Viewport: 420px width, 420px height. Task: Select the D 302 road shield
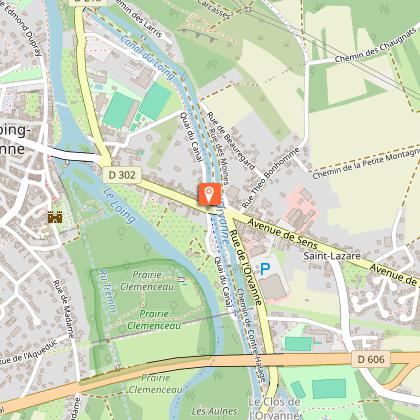coord(122,175)
